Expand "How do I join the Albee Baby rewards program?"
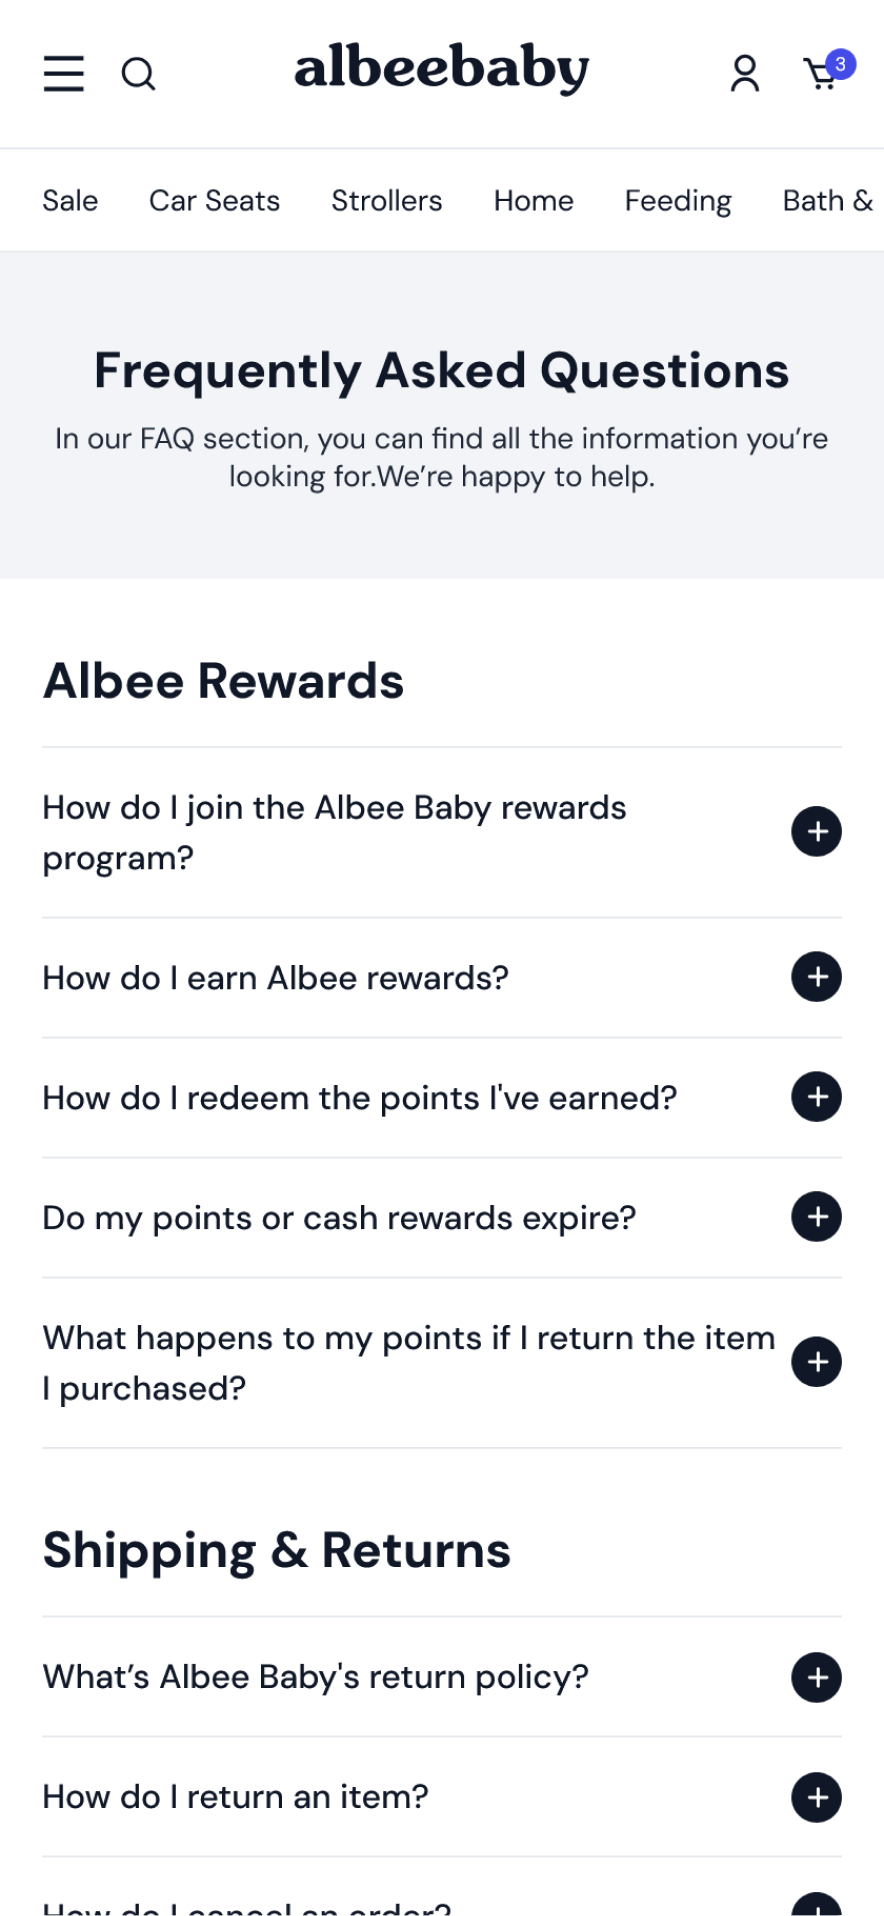The height and width of the screenshot is (1916, 884). click(816, 832)
